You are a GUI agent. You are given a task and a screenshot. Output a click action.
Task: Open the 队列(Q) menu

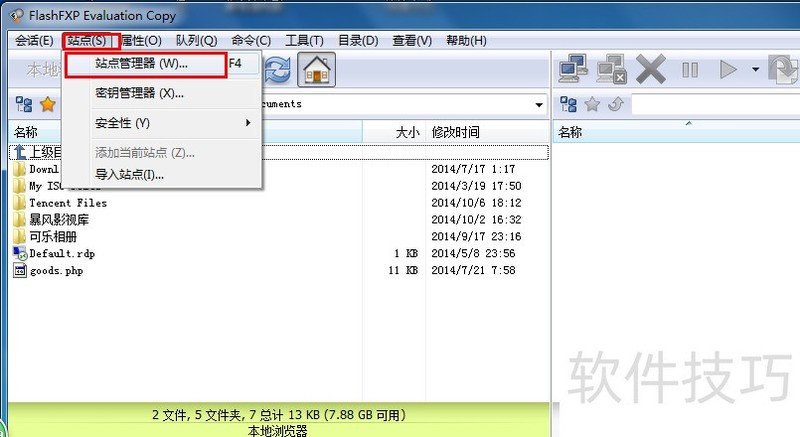[x=196, y=41]
